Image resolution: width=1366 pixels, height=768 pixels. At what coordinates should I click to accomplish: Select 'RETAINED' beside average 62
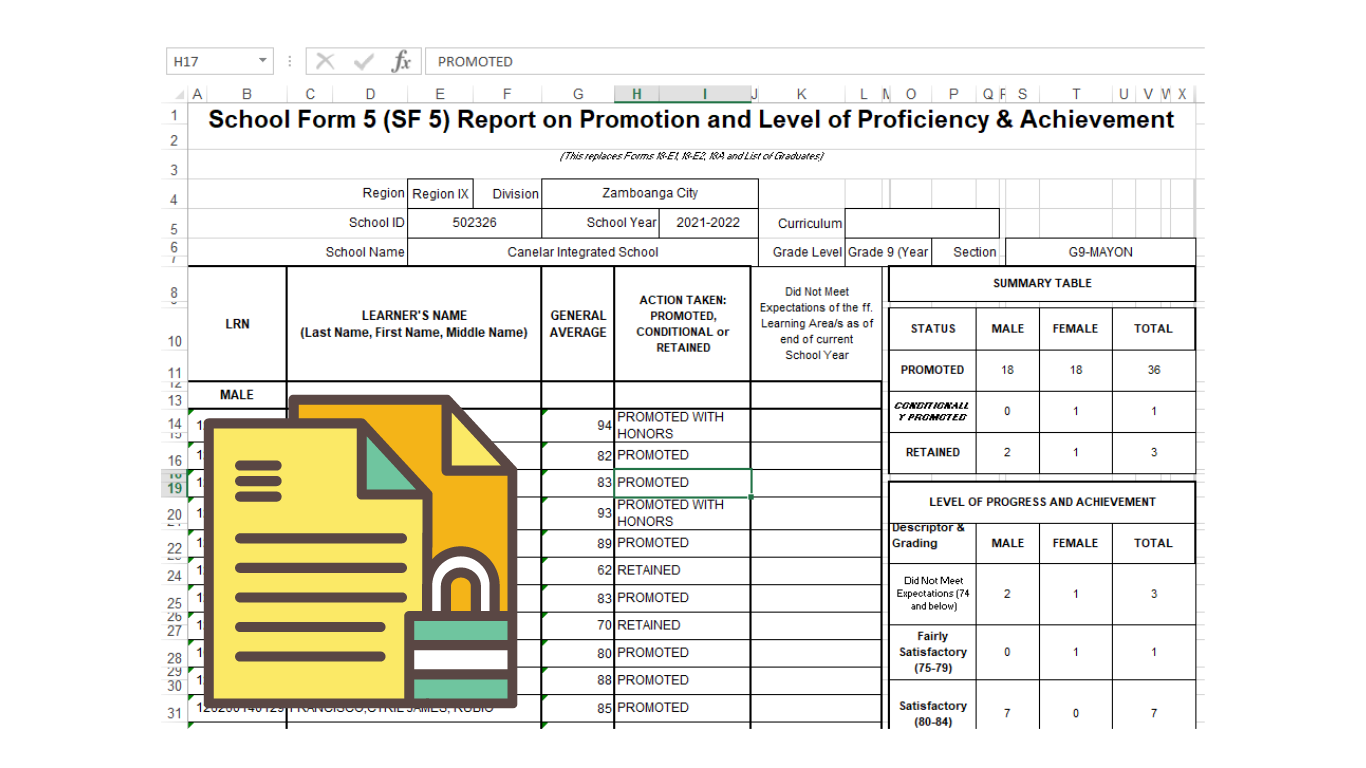pyautogui.click(x=683, y=571)
